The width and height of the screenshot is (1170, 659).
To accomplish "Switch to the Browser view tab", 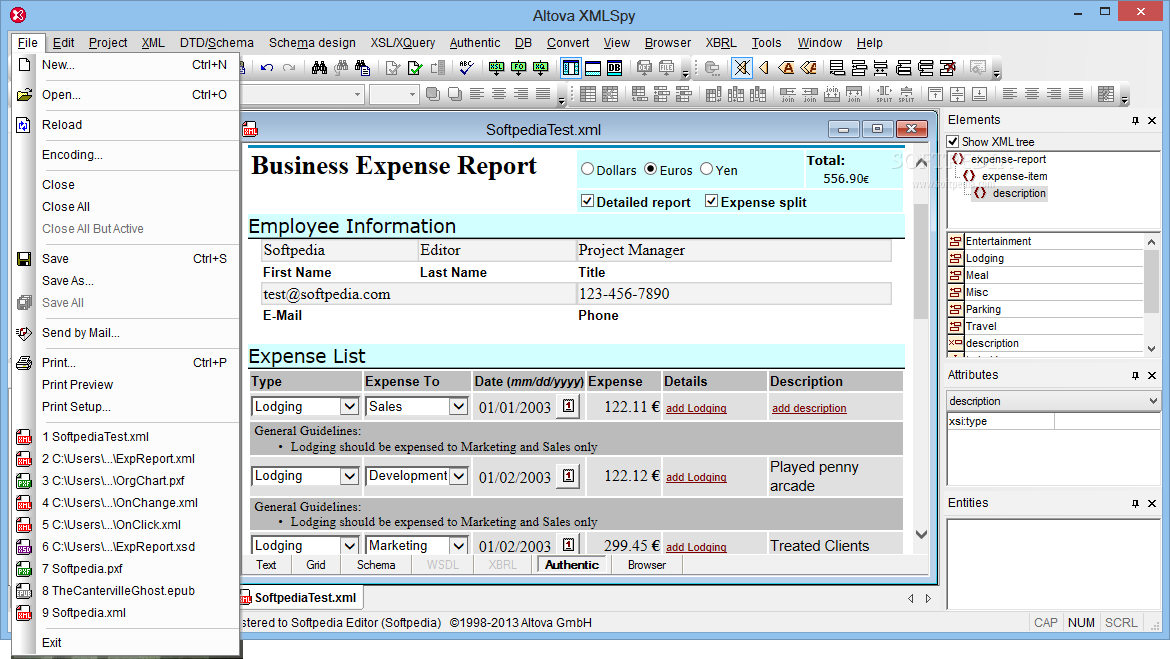I will 647,565.
